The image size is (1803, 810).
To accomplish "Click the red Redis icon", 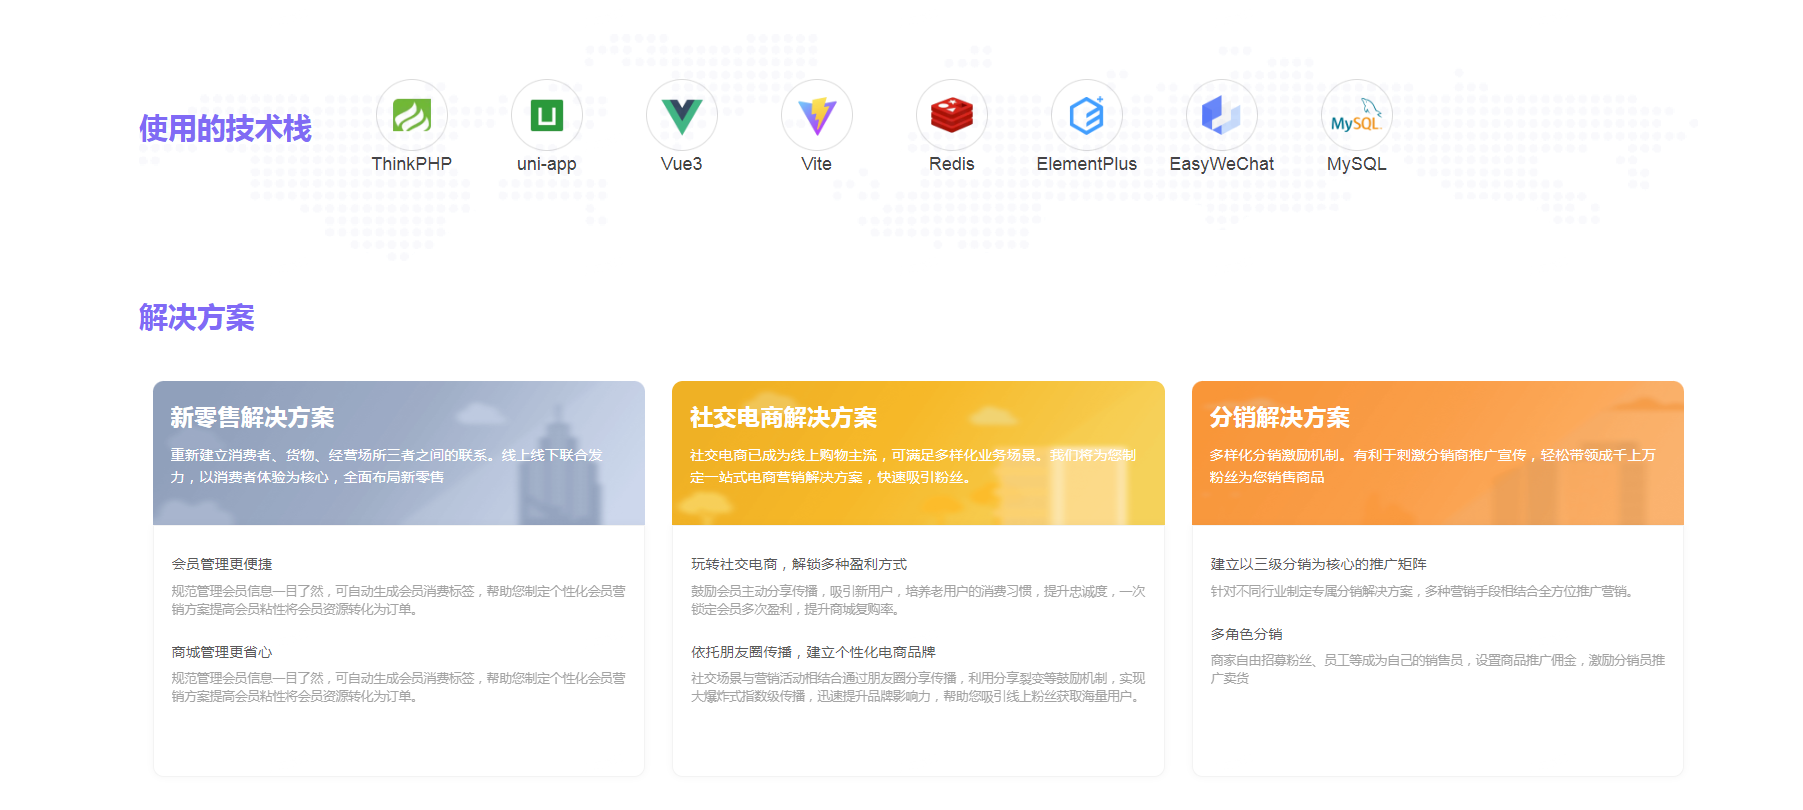I will [951, 116].
